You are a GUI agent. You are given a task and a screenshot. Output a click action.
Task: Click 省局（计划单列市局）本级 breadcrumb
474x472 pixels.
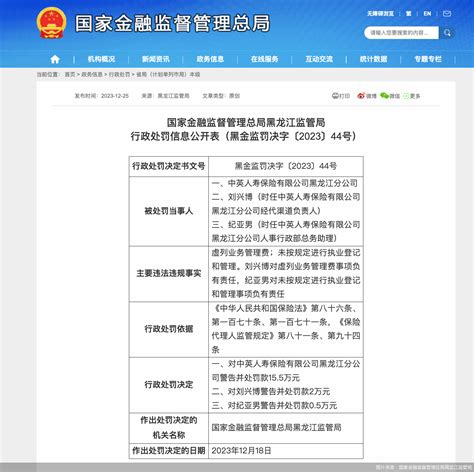coord(168,75)
